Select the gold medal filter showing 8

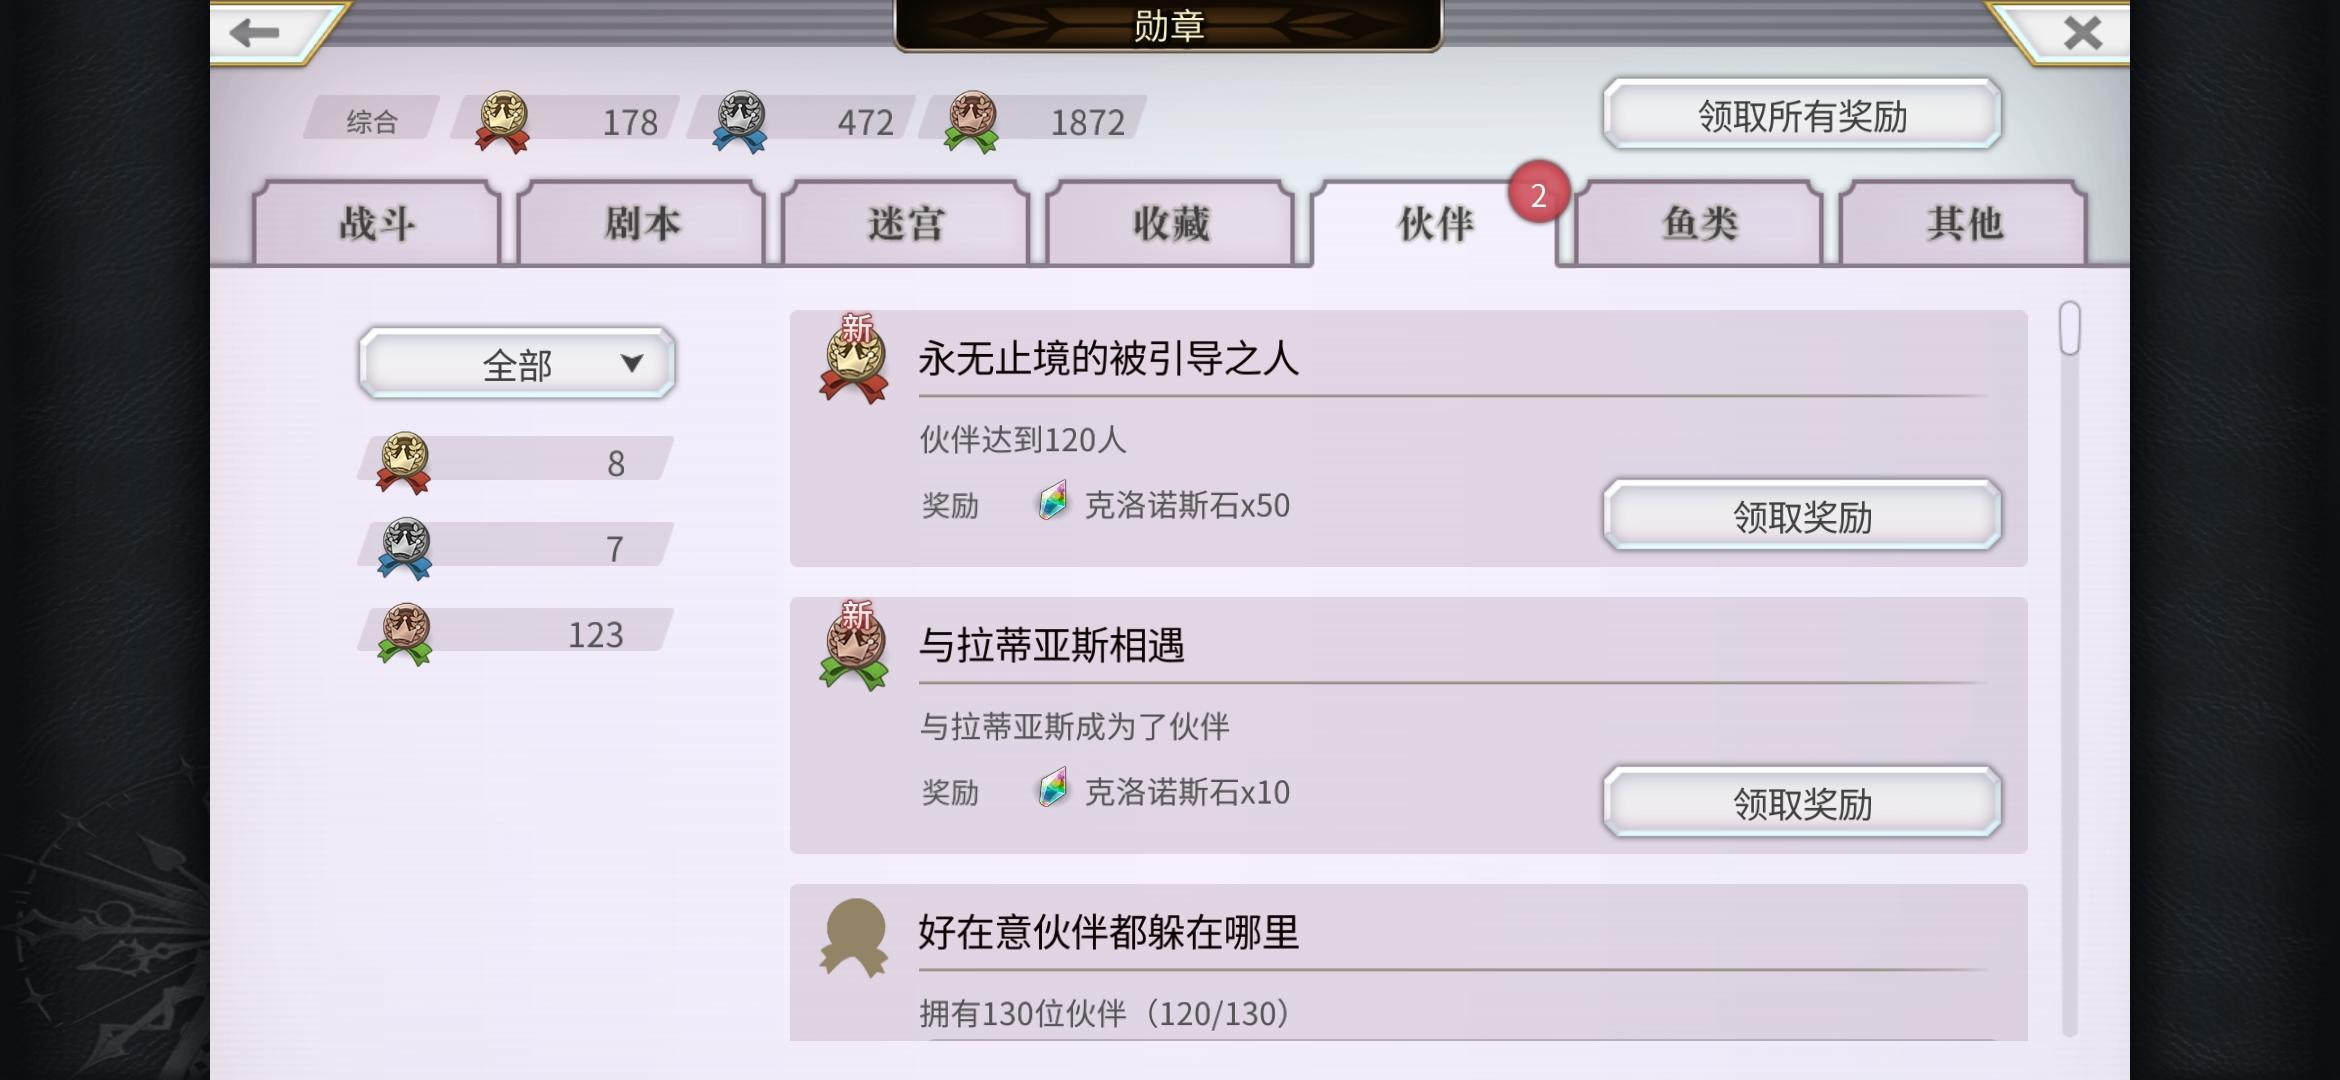pyautogui.click(x=516, y=462)
